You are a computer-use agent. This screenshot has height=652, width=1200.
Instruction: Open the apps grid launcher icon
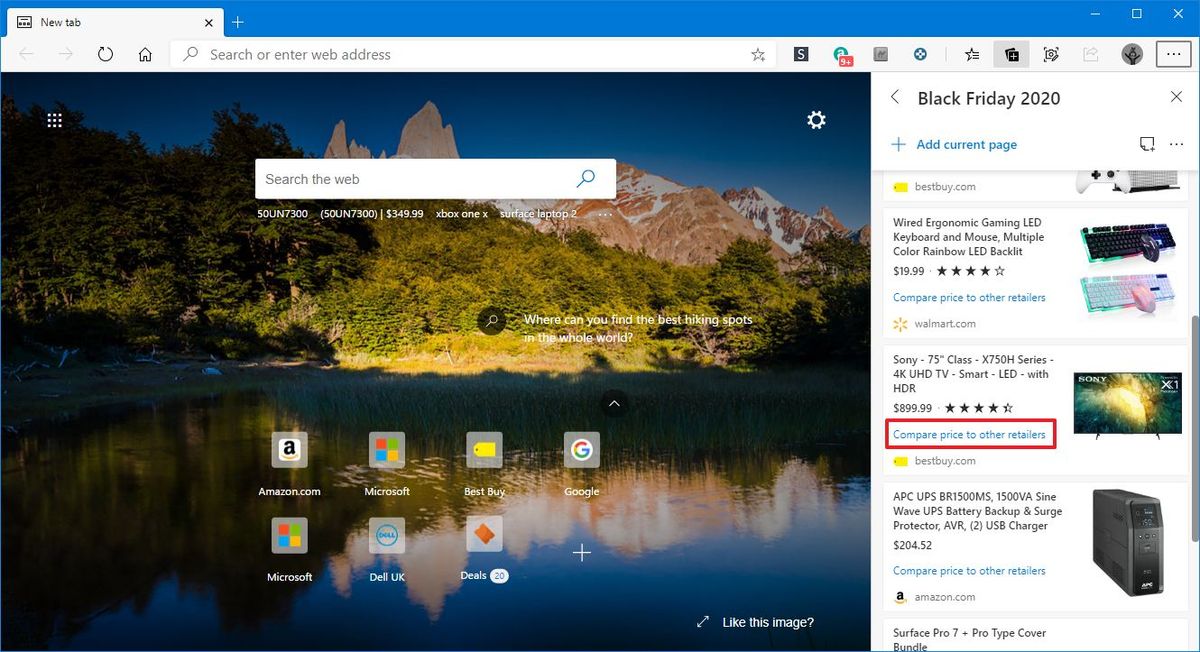pos(55,120)
